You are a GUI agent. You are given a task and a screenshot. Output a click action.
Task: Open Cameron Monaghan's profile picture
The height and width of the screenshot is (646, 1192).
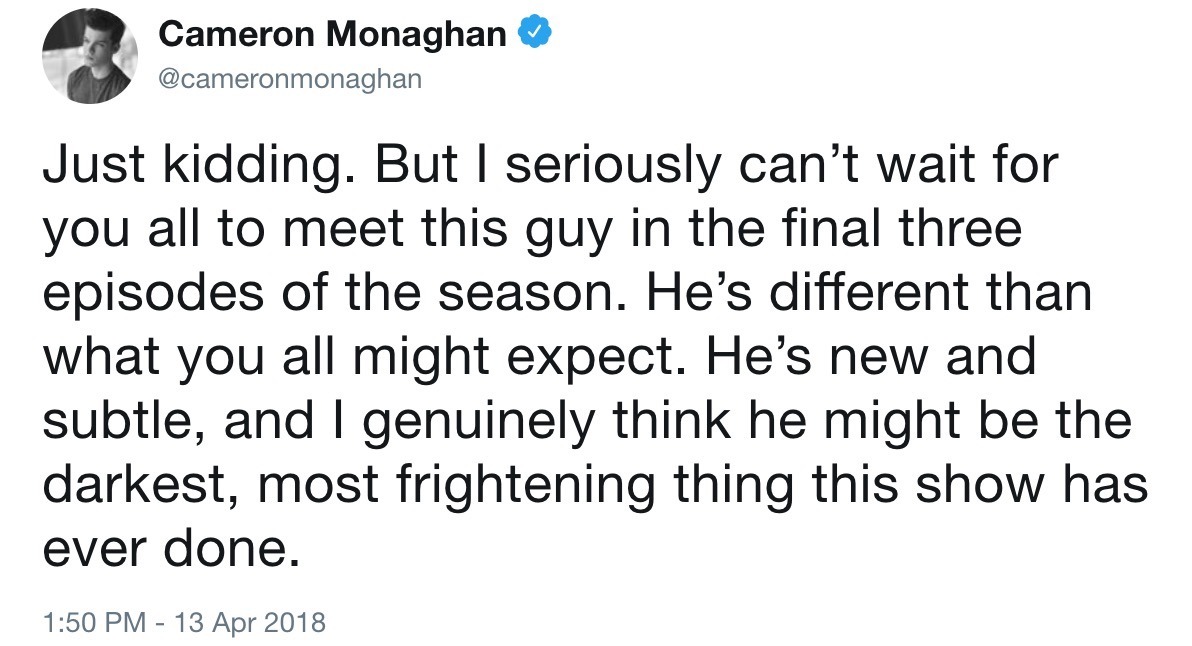pos(90,56)
